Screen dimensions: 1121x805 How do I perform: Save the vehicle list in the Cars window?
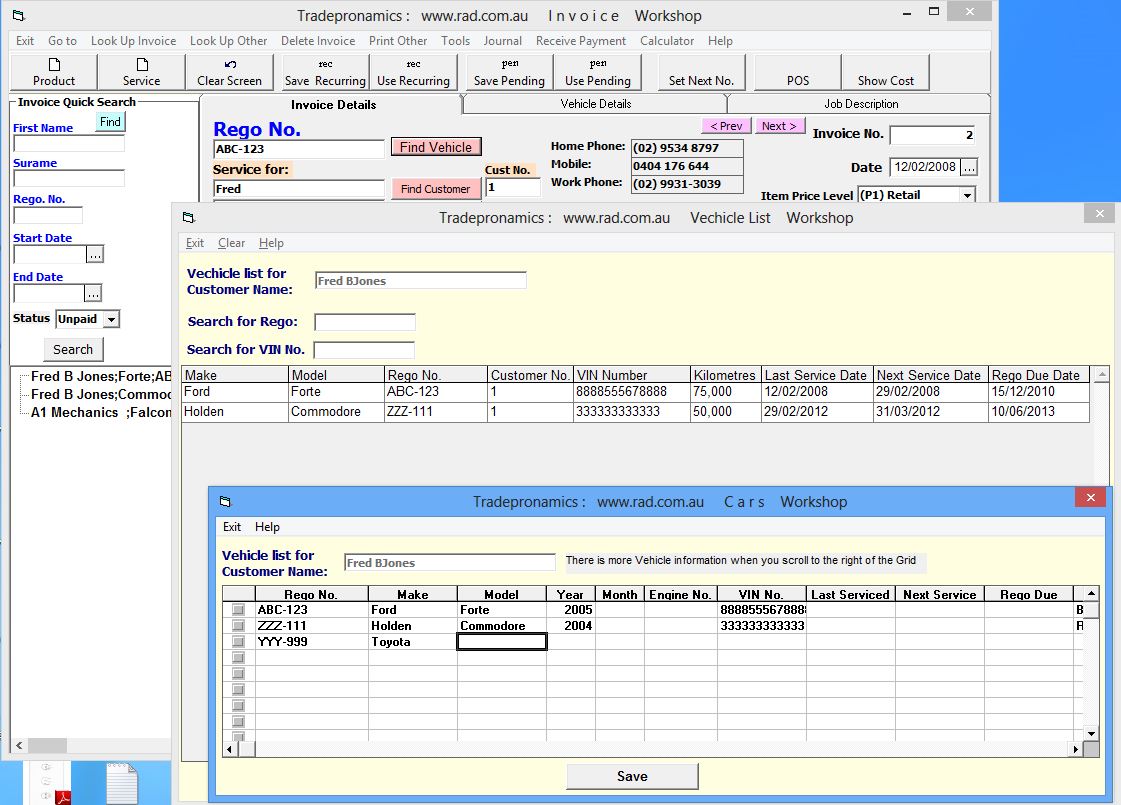coord(632,776)
